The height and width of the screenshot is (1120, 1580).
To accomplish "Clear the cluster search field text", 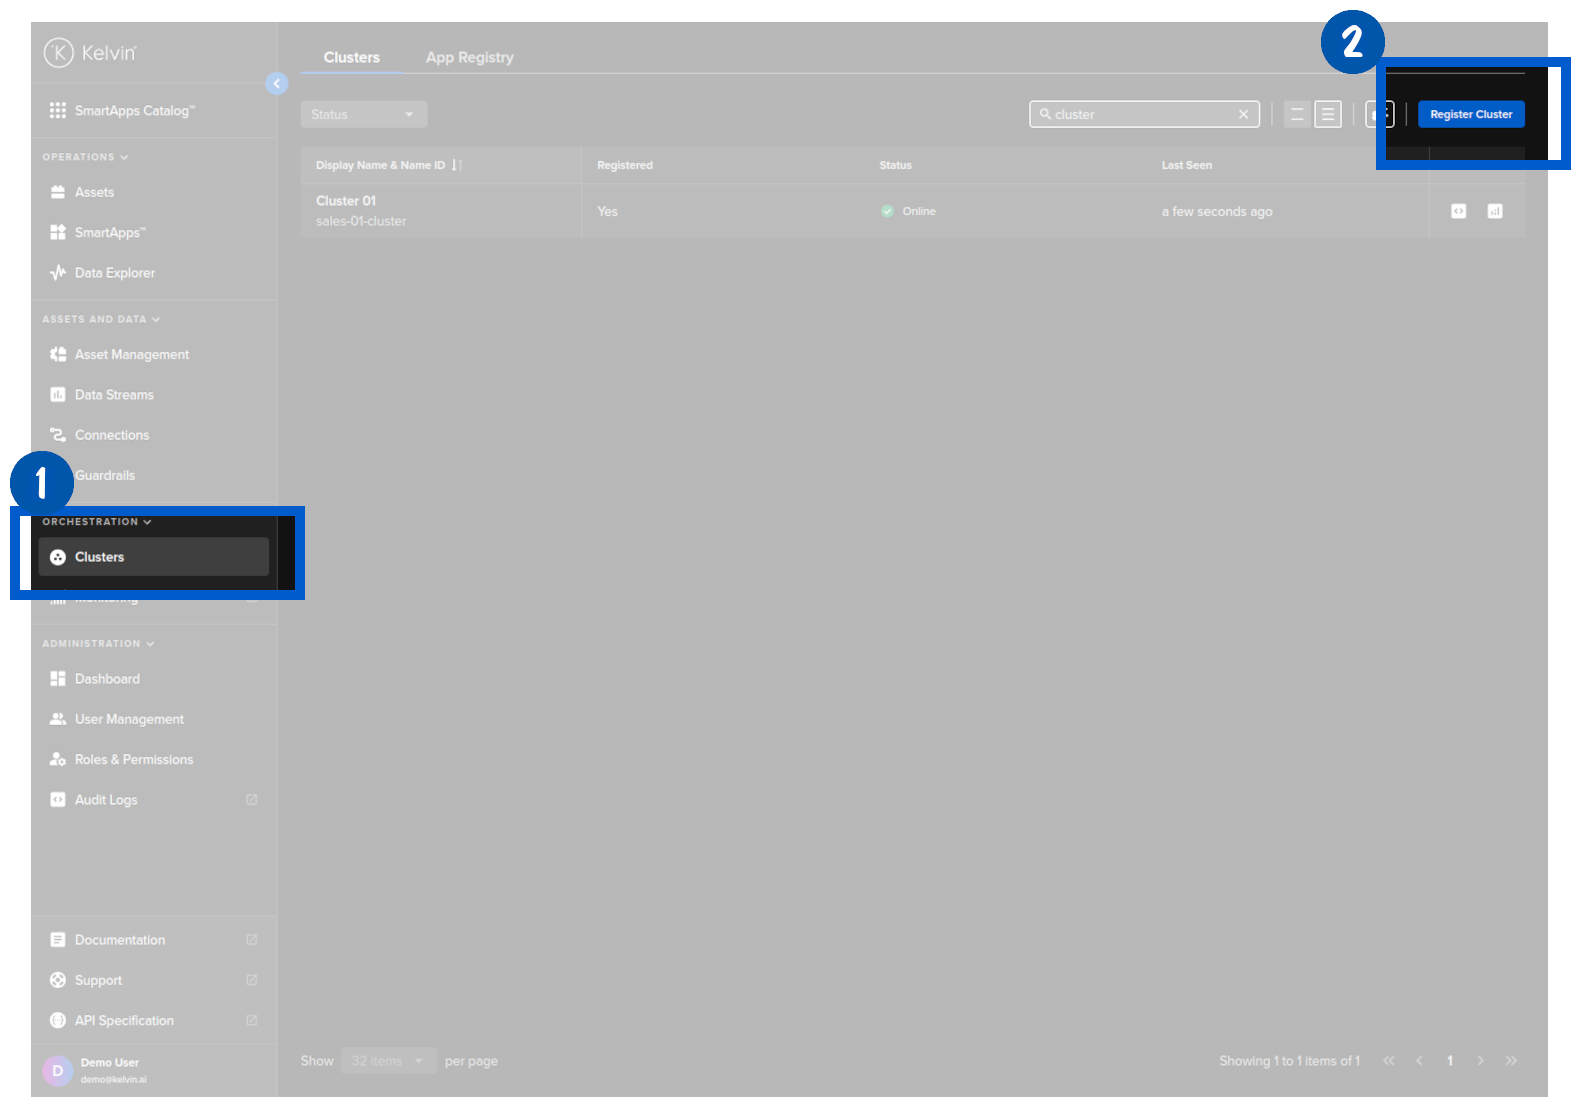I will pyautogui.click(x=1243, y=114).
